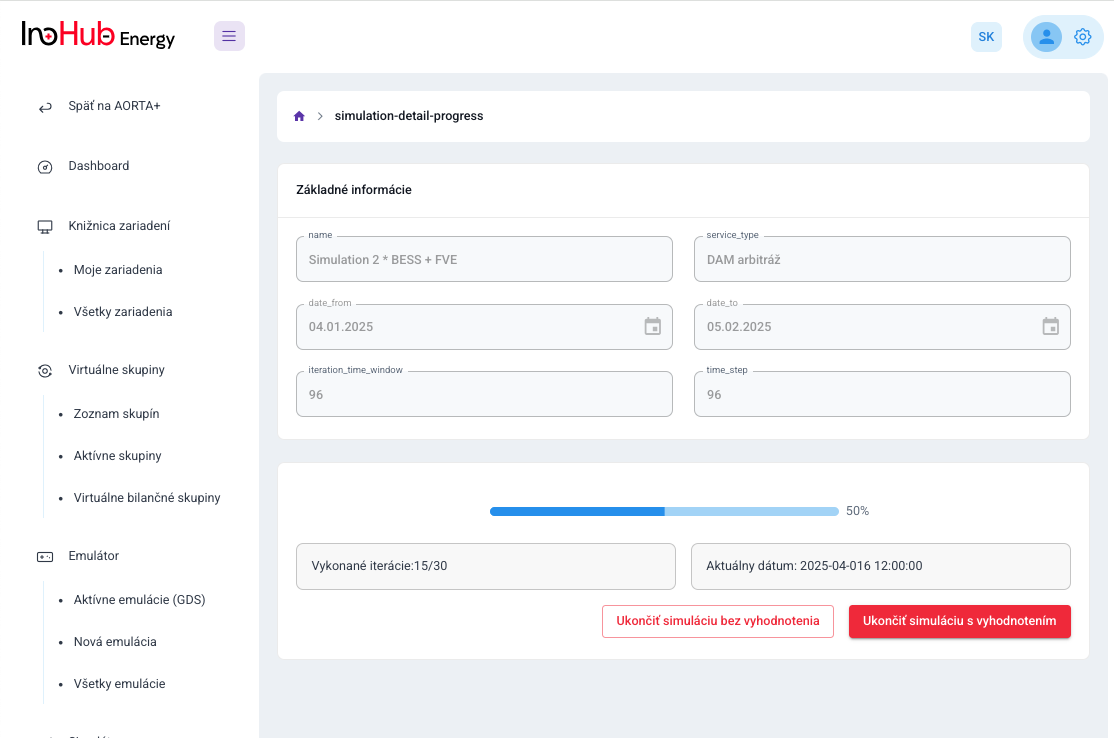Screen dimensions: 1114x738
Task: Click the home icon in the breadcrumb
Action: click(298, 116)
